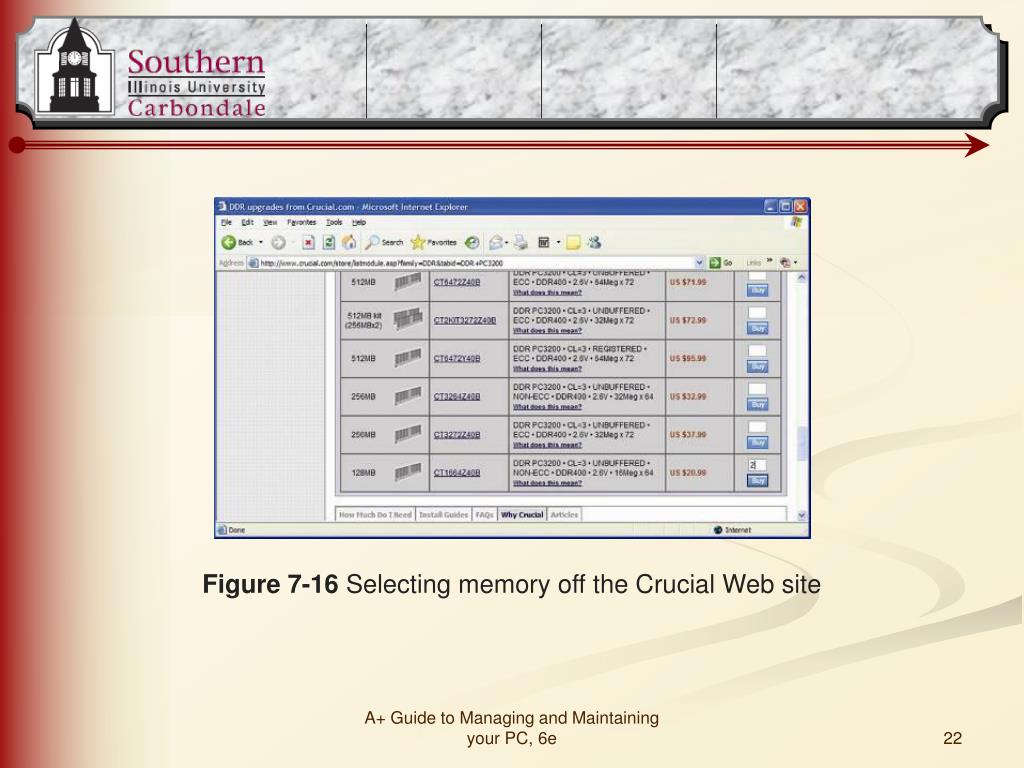The width and height of the screenshot is (1024, 768).
Task: Click Buy for the US $95.99 module
Action: click(758, 366)
